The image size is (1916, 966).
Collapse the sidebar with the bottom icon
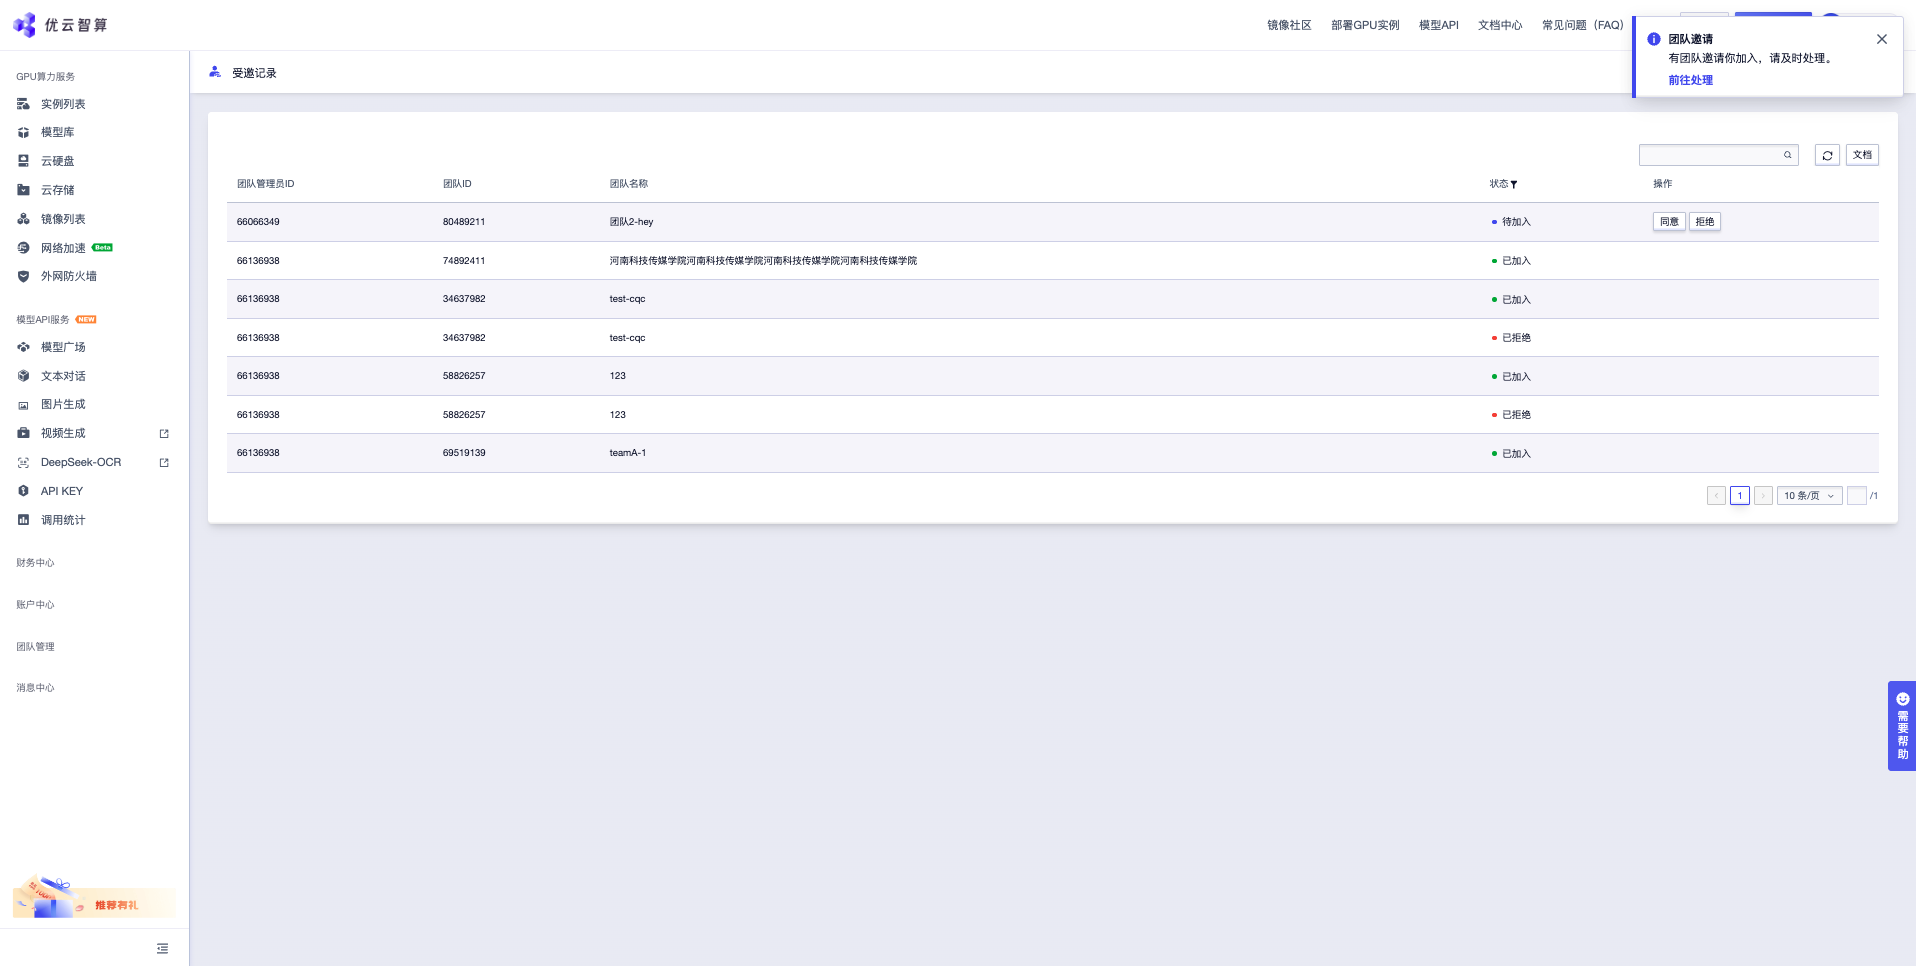tap(162, 948)
